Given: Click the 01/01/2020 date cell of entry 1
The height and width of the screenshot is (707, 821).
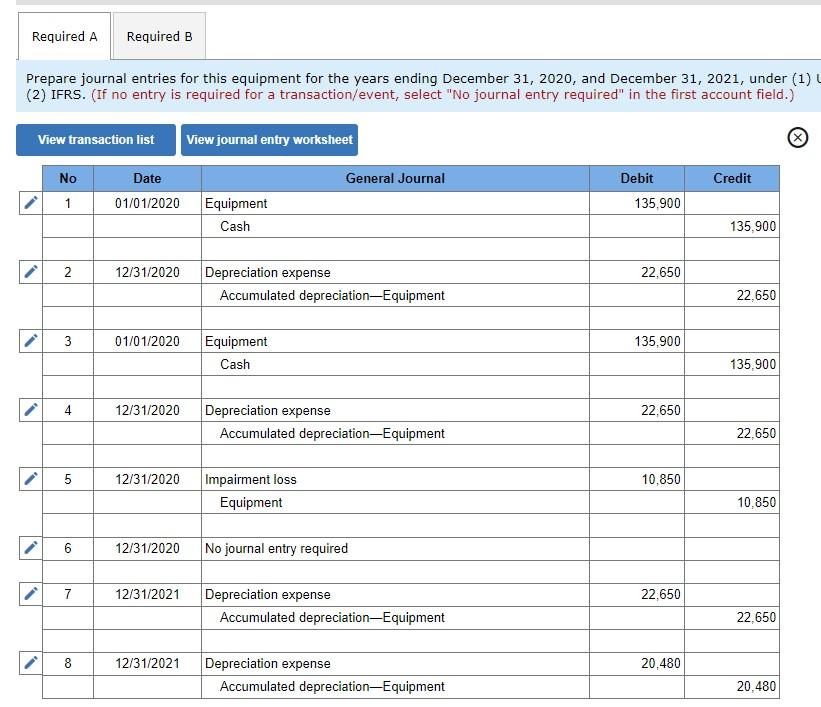Looking at the screenshot, I should pyautogui.click(x=146, y=203).
